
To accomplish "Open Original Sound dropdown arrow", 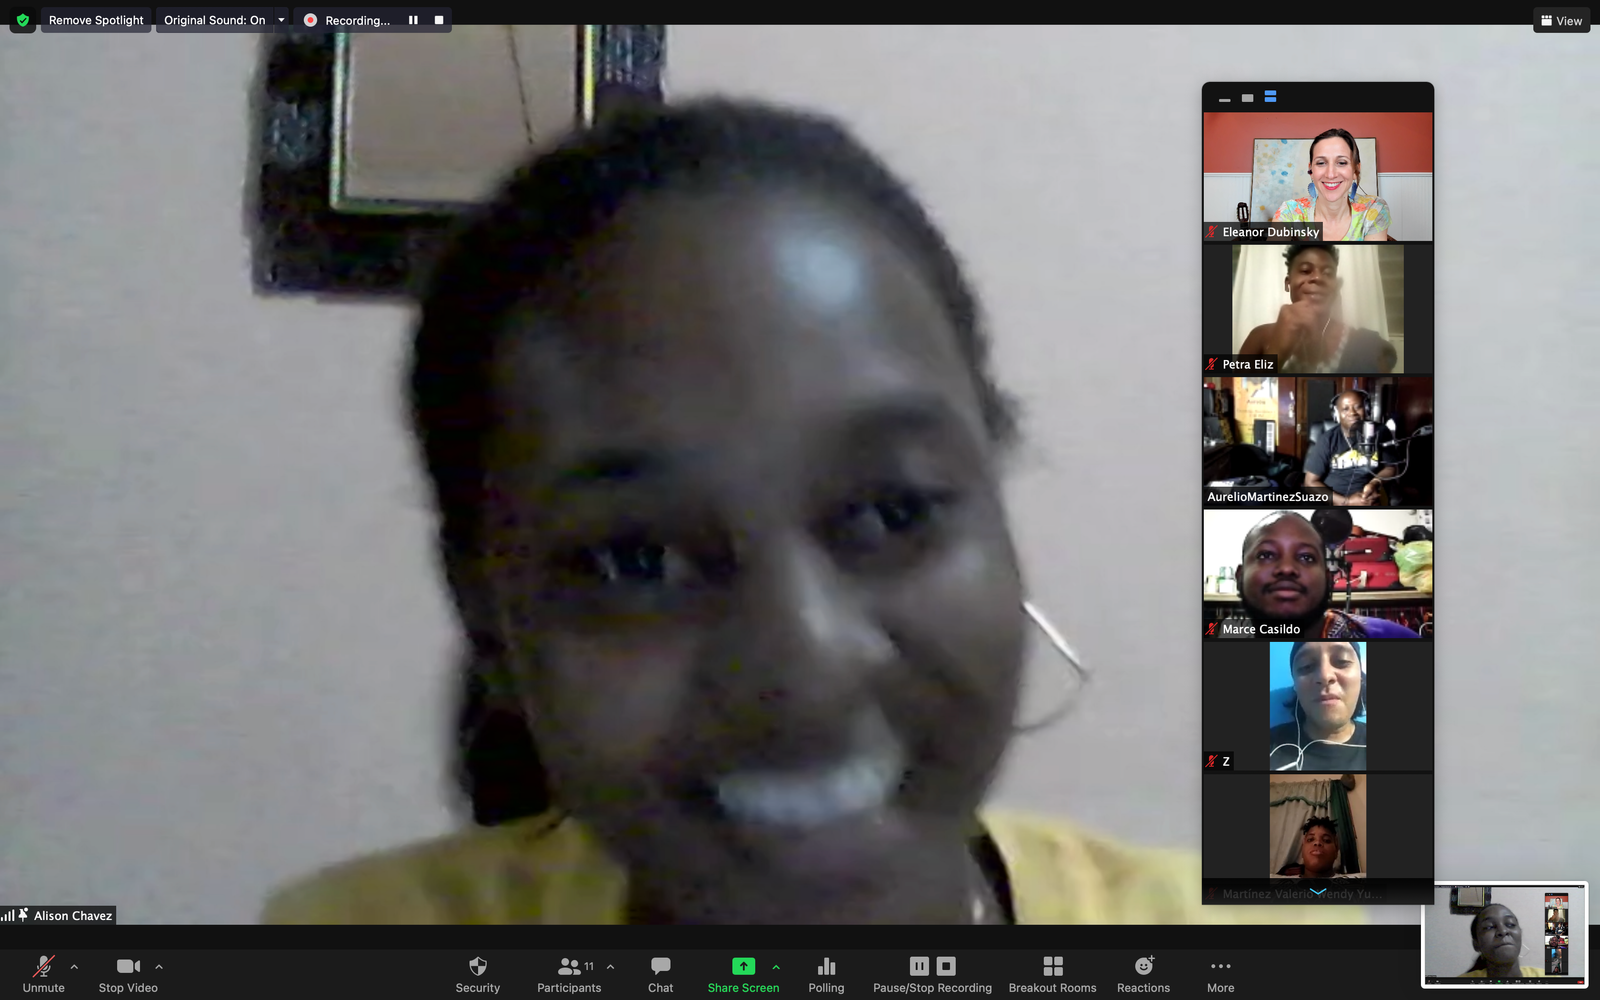I will (x=281, y=20).
